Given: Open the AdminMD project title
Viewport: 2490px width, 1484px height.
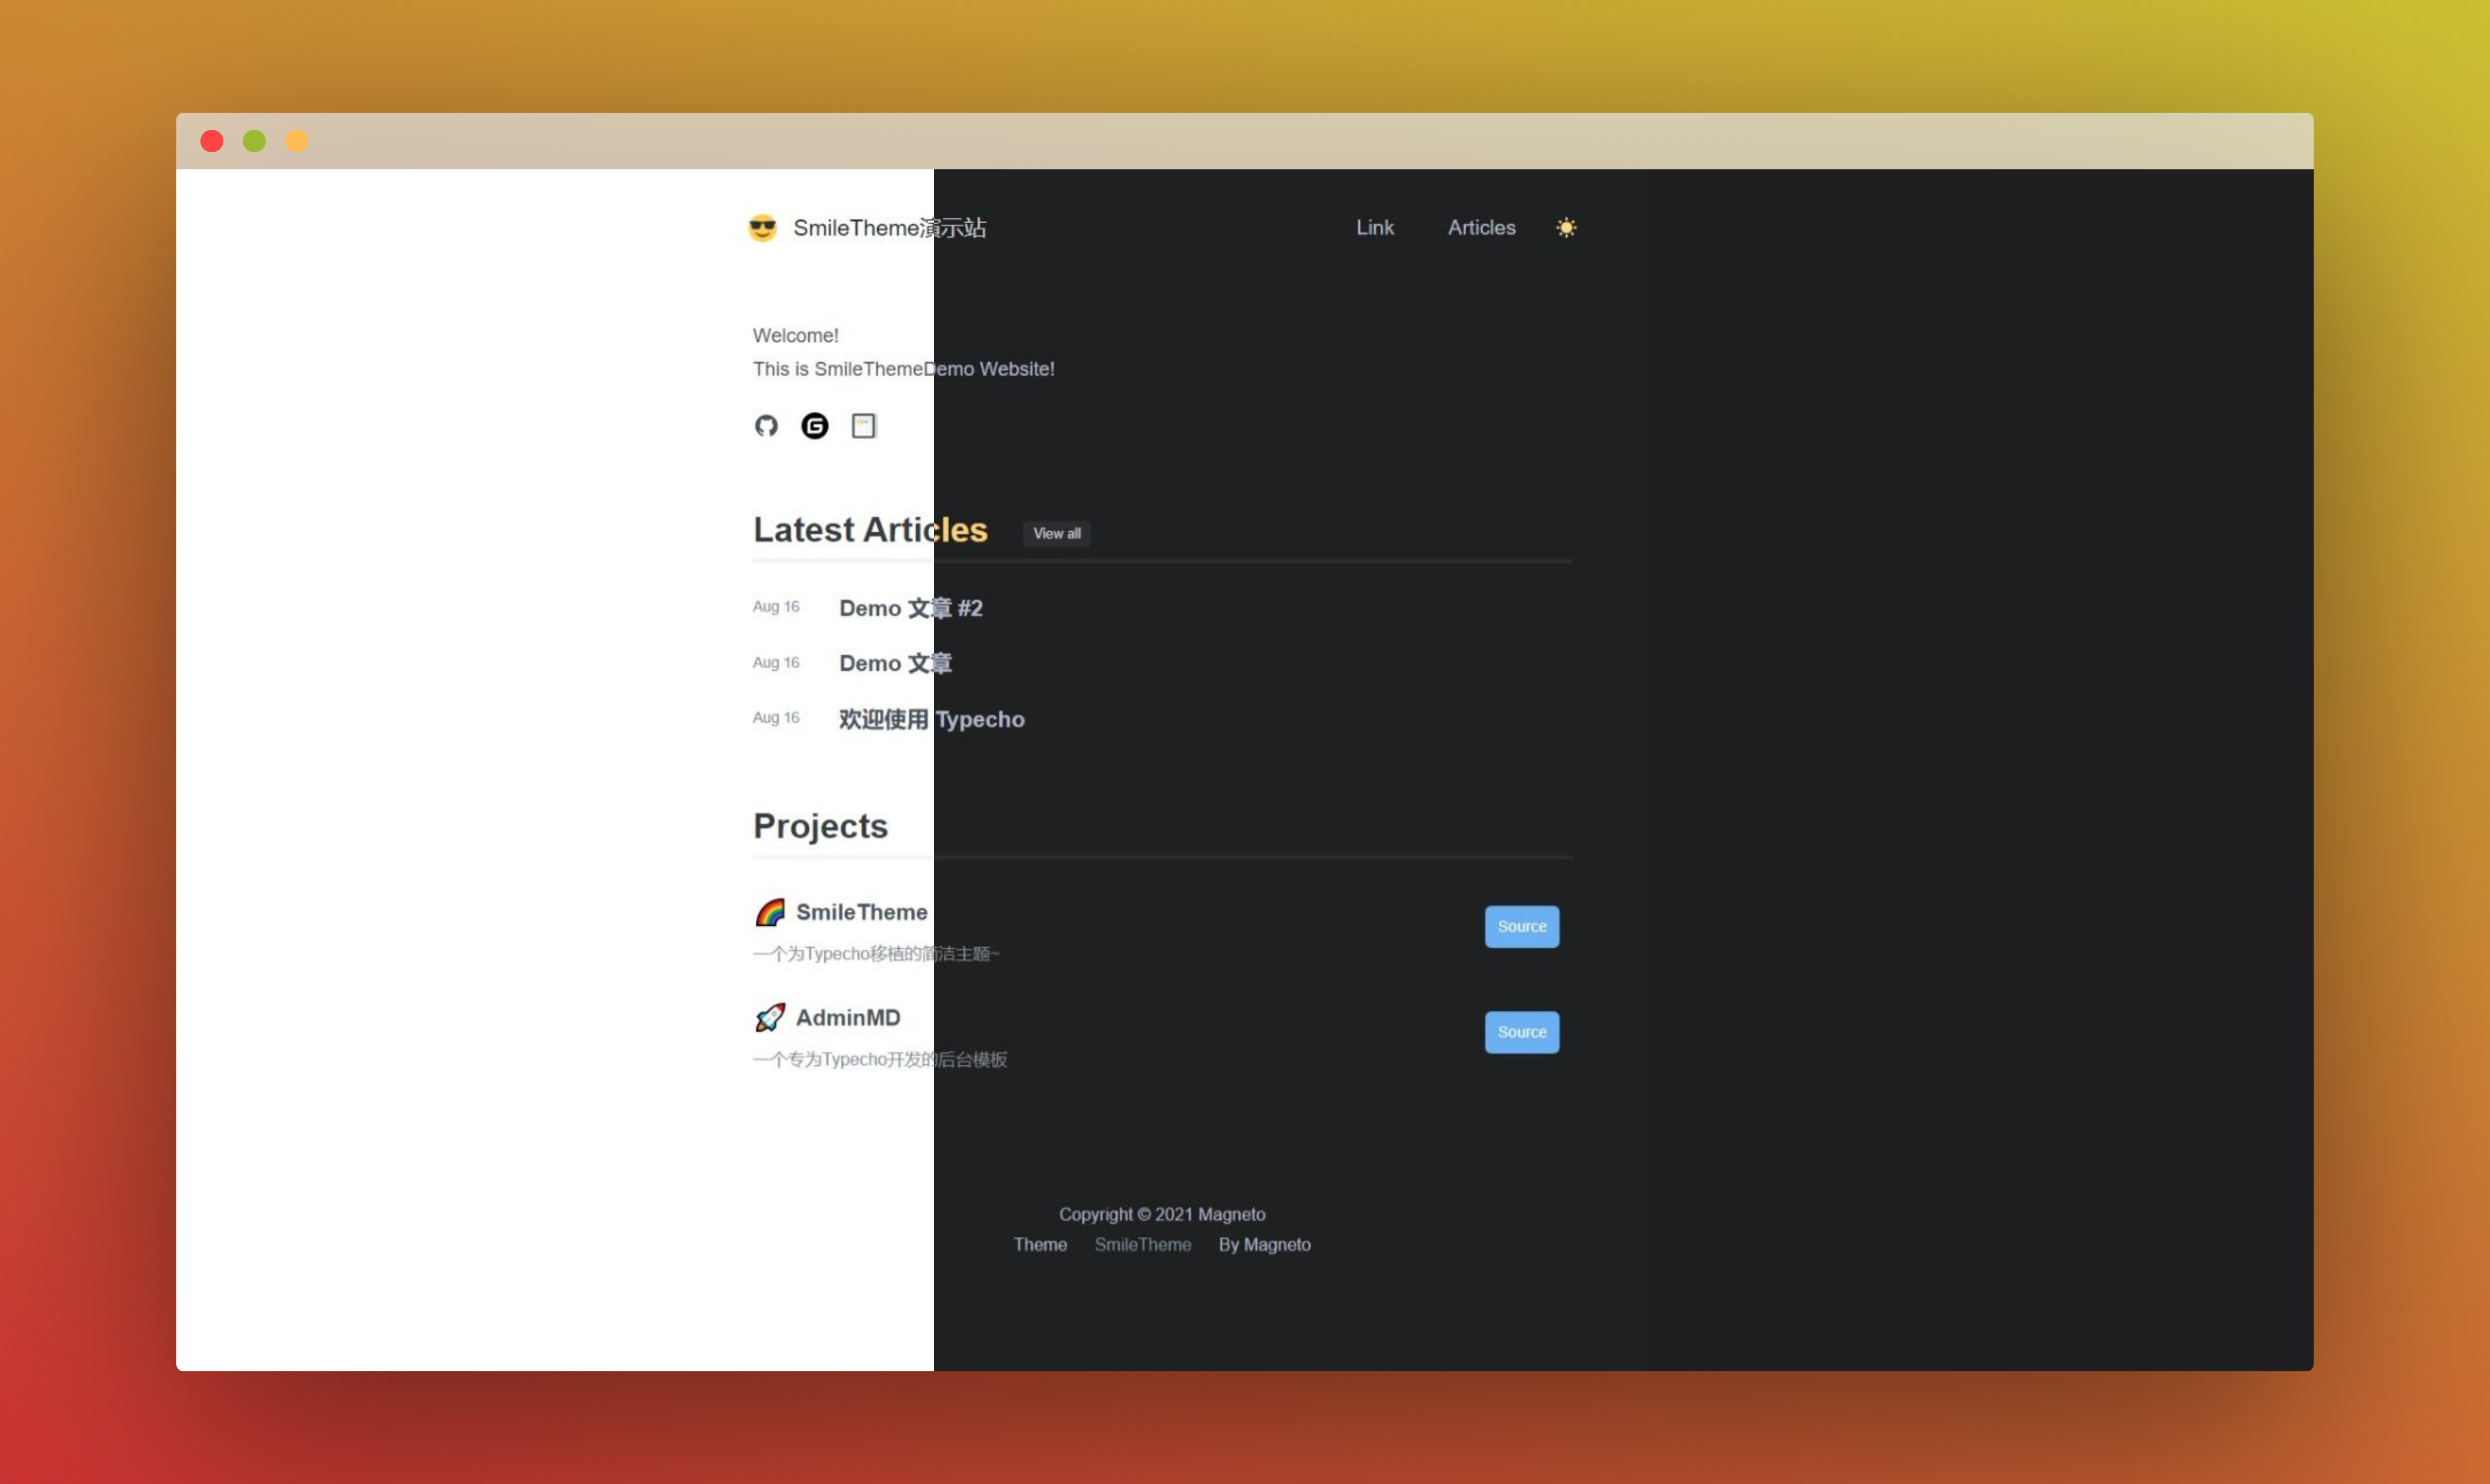Looking at the screenshot, I should 848,1018.
